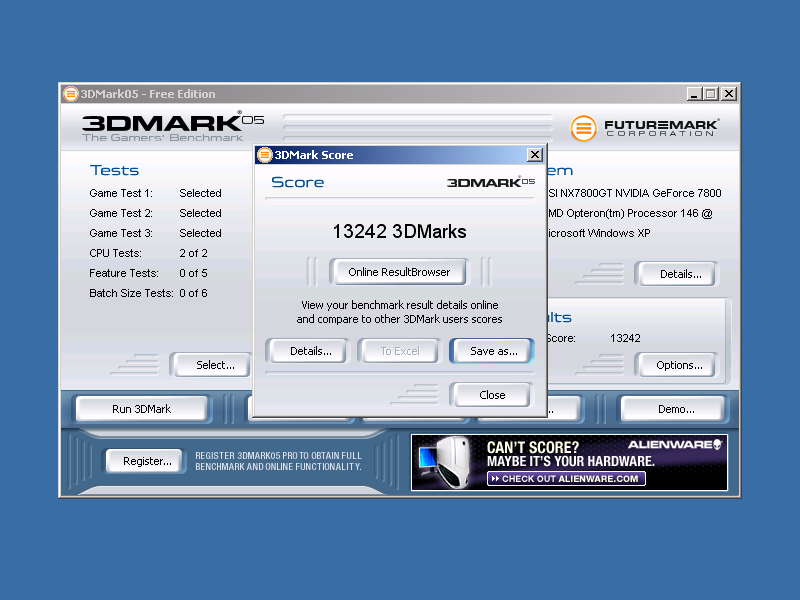Image resolution: width=800 pixels, height=600 pixels.
Task: Click the Opteron Processor 146 text
Action: 631,213
